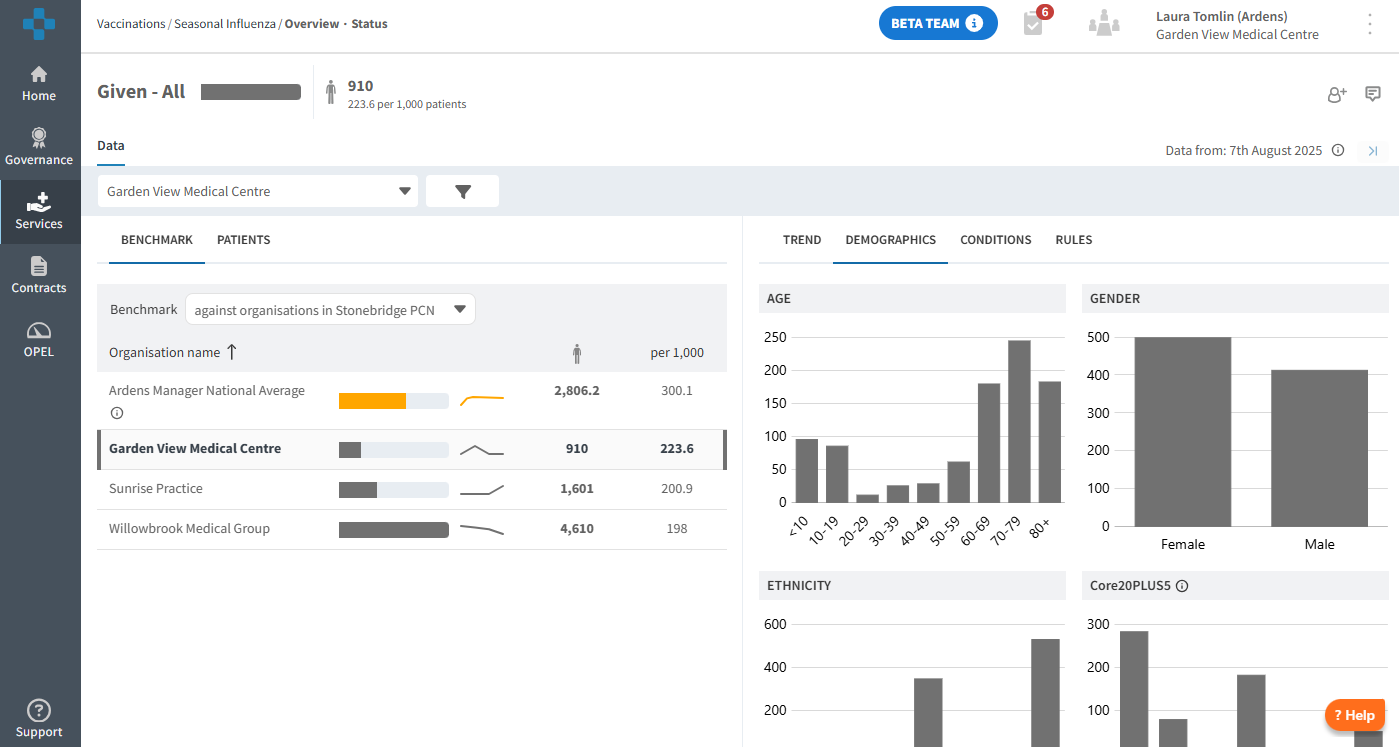
Task: Open the Benchmark organisations dropdown
Action: (330, 310)
